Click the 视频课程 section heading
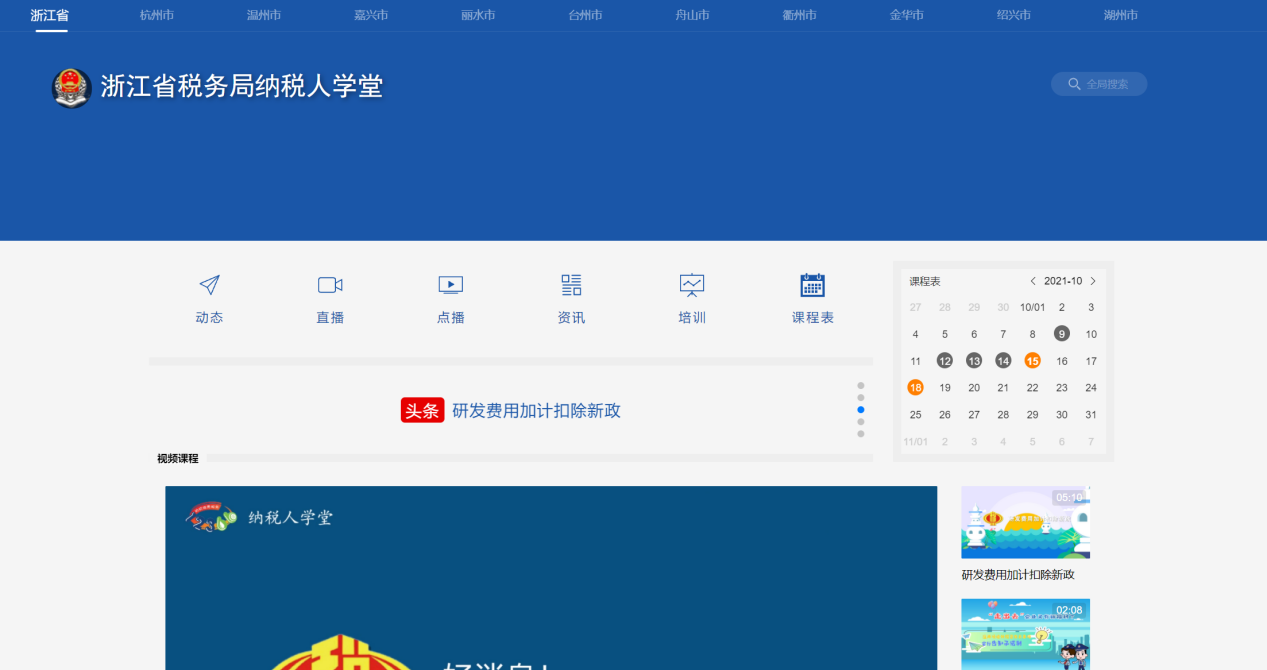Viewport: 1267px width, 670px height. (178, 459)
